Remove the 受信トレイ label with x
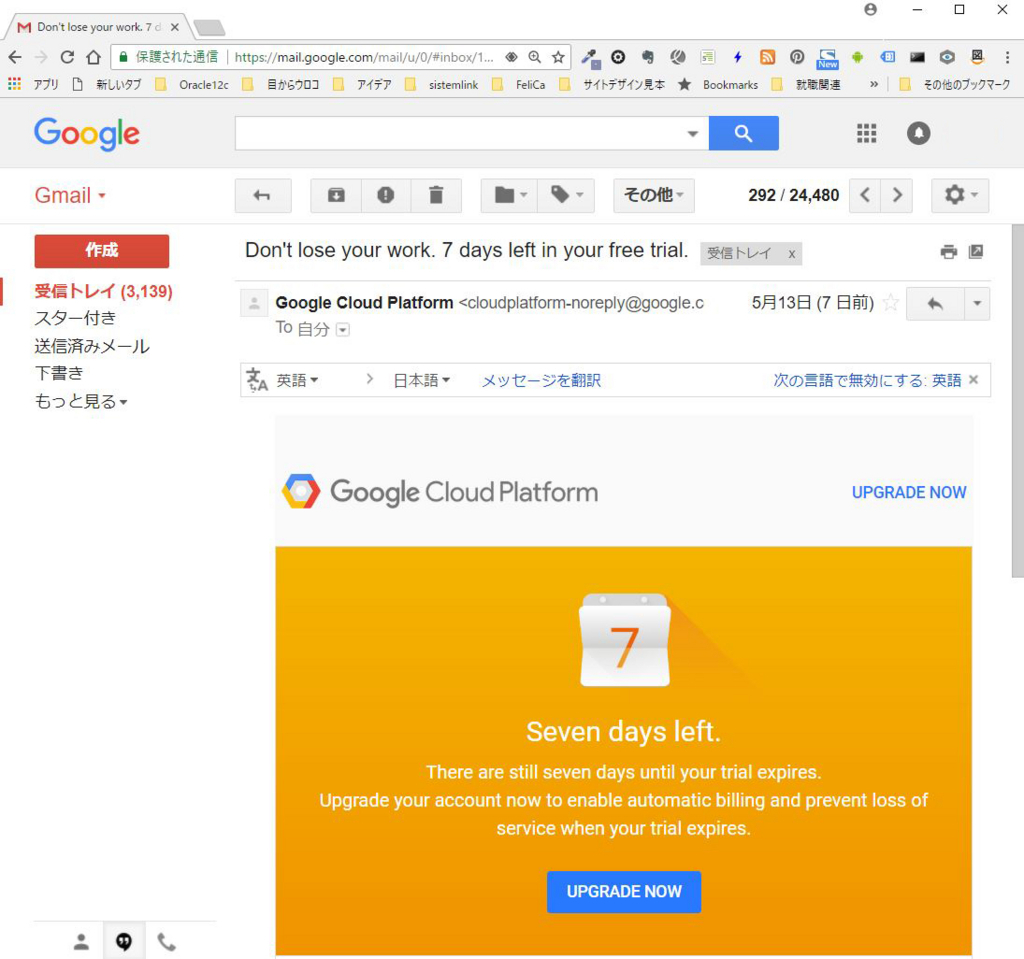Screen dimensions: 1024x959 coord(792,254)
